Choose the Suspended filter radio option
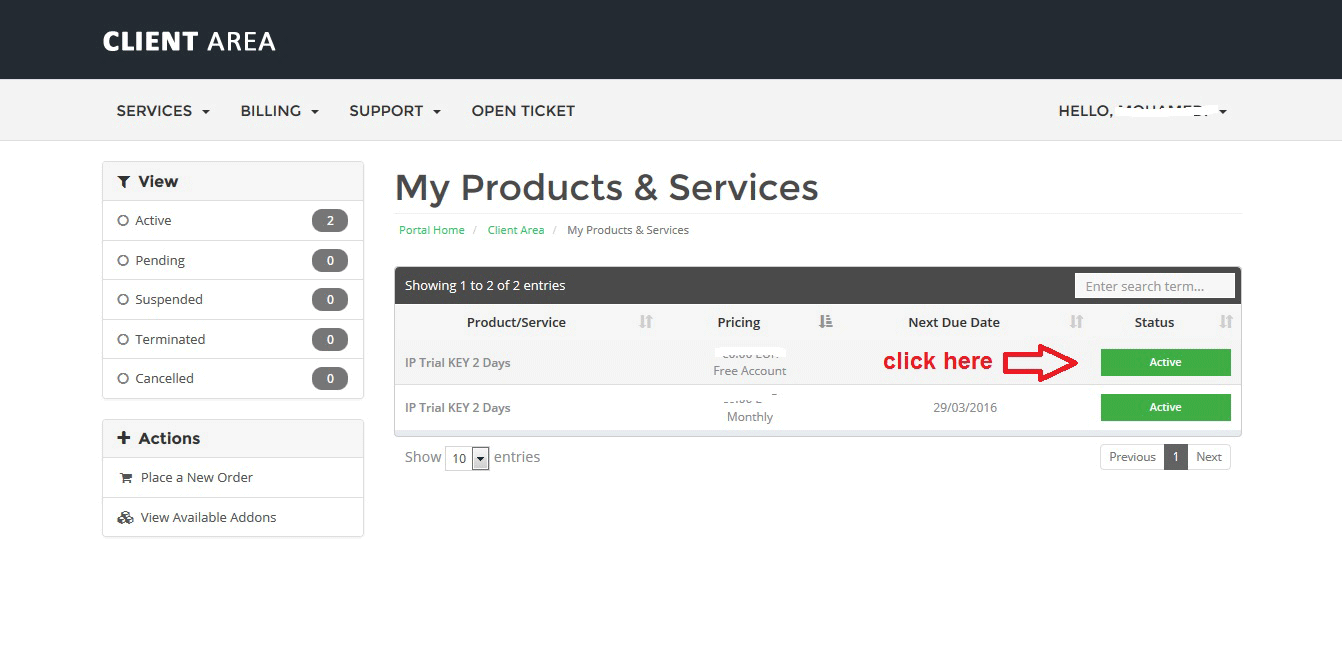Viewport: 1342px width, 646px height. click(124, 300)
